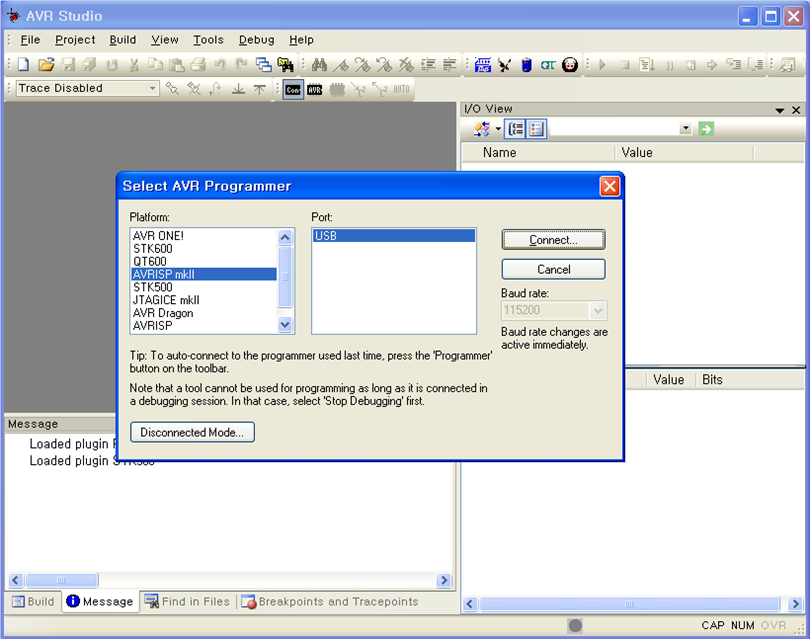
Task: Select STK600 in the Platform list
Action: click(204, 248)
